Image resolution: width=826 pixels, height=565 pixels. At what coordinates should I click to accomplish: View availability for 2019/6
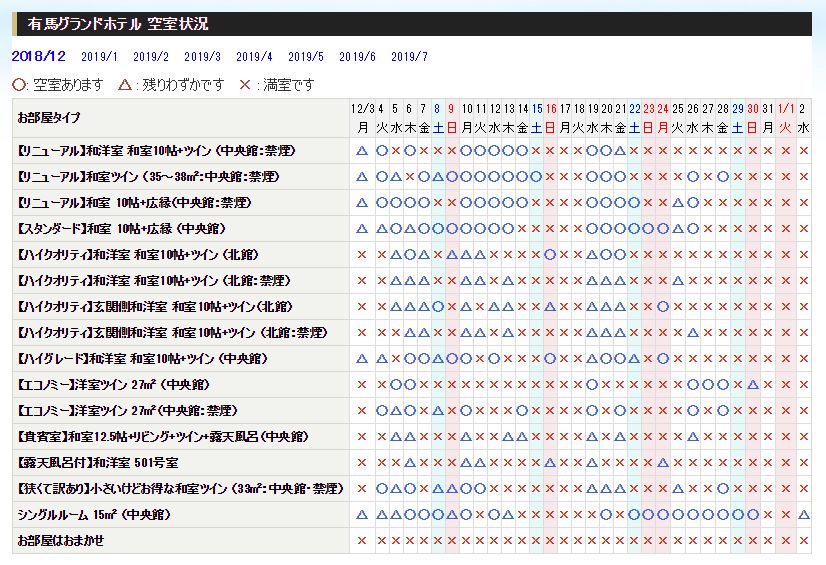point(357,56)
